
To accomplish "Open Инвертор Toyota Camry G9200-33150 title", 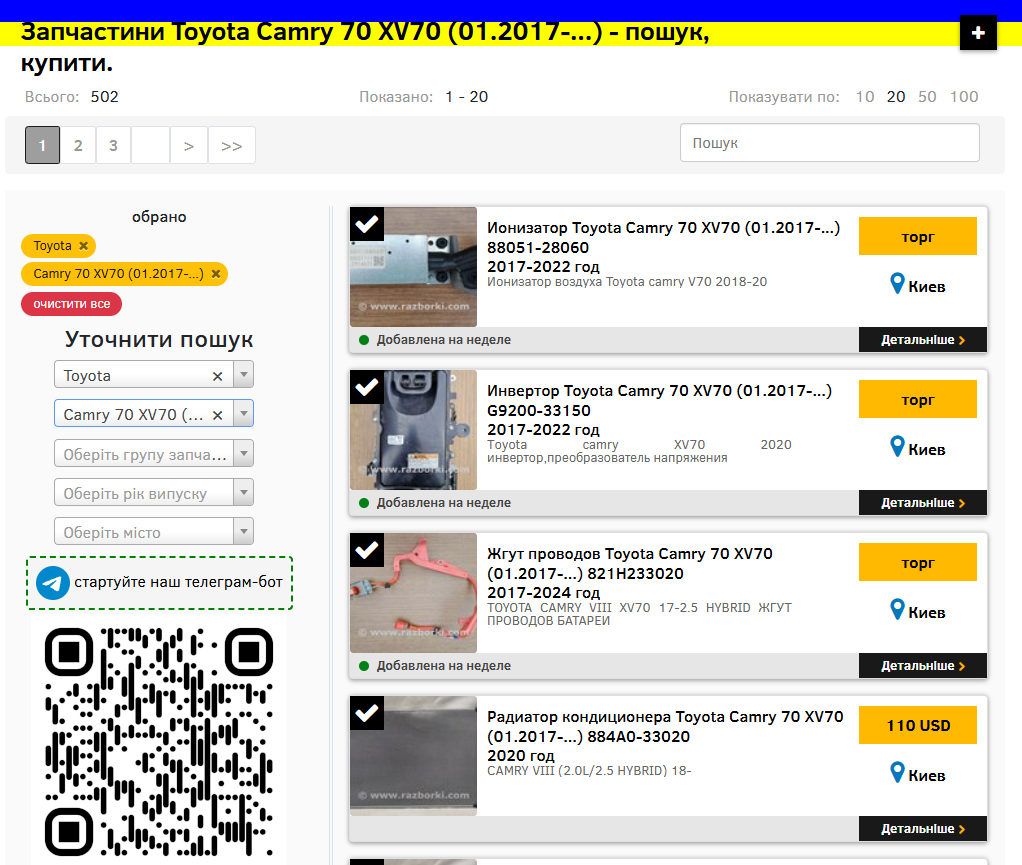I will coord(660,400).
